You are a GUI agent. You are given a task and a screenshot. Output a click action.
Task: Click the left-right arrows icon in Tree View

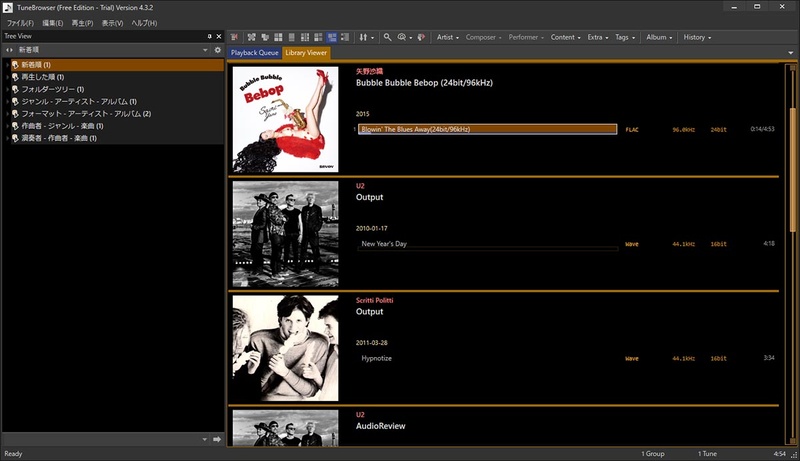9,50
